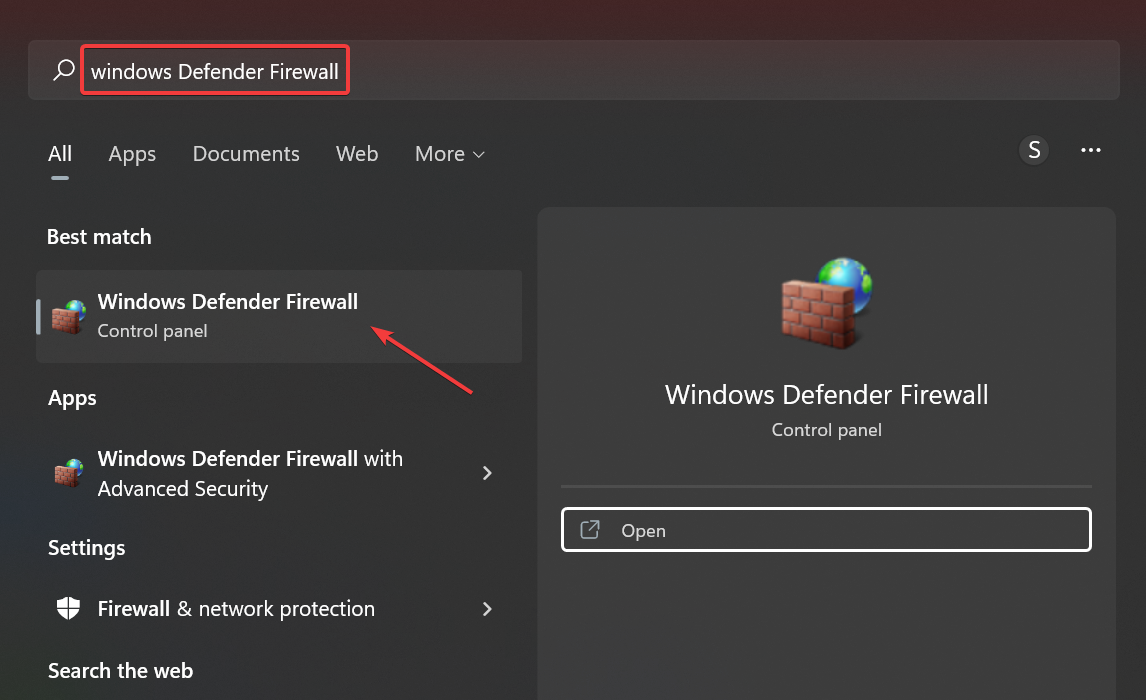Expand Firewall & network protection chevron
The width and height of the screenshot is (1146, 700).
click(487, 609)
